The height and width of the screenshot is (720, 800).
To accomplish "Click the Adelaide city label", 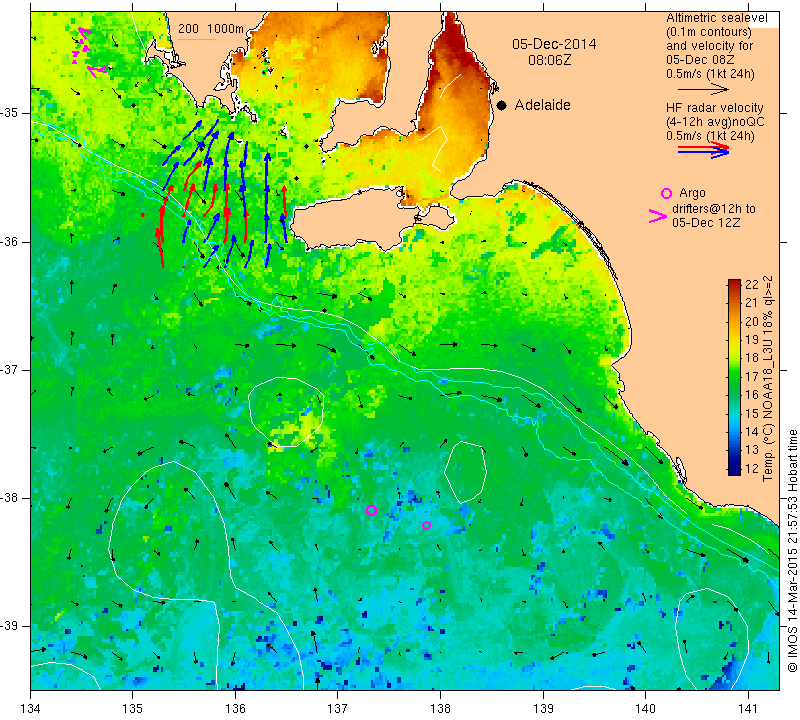I will pos(542,105).
